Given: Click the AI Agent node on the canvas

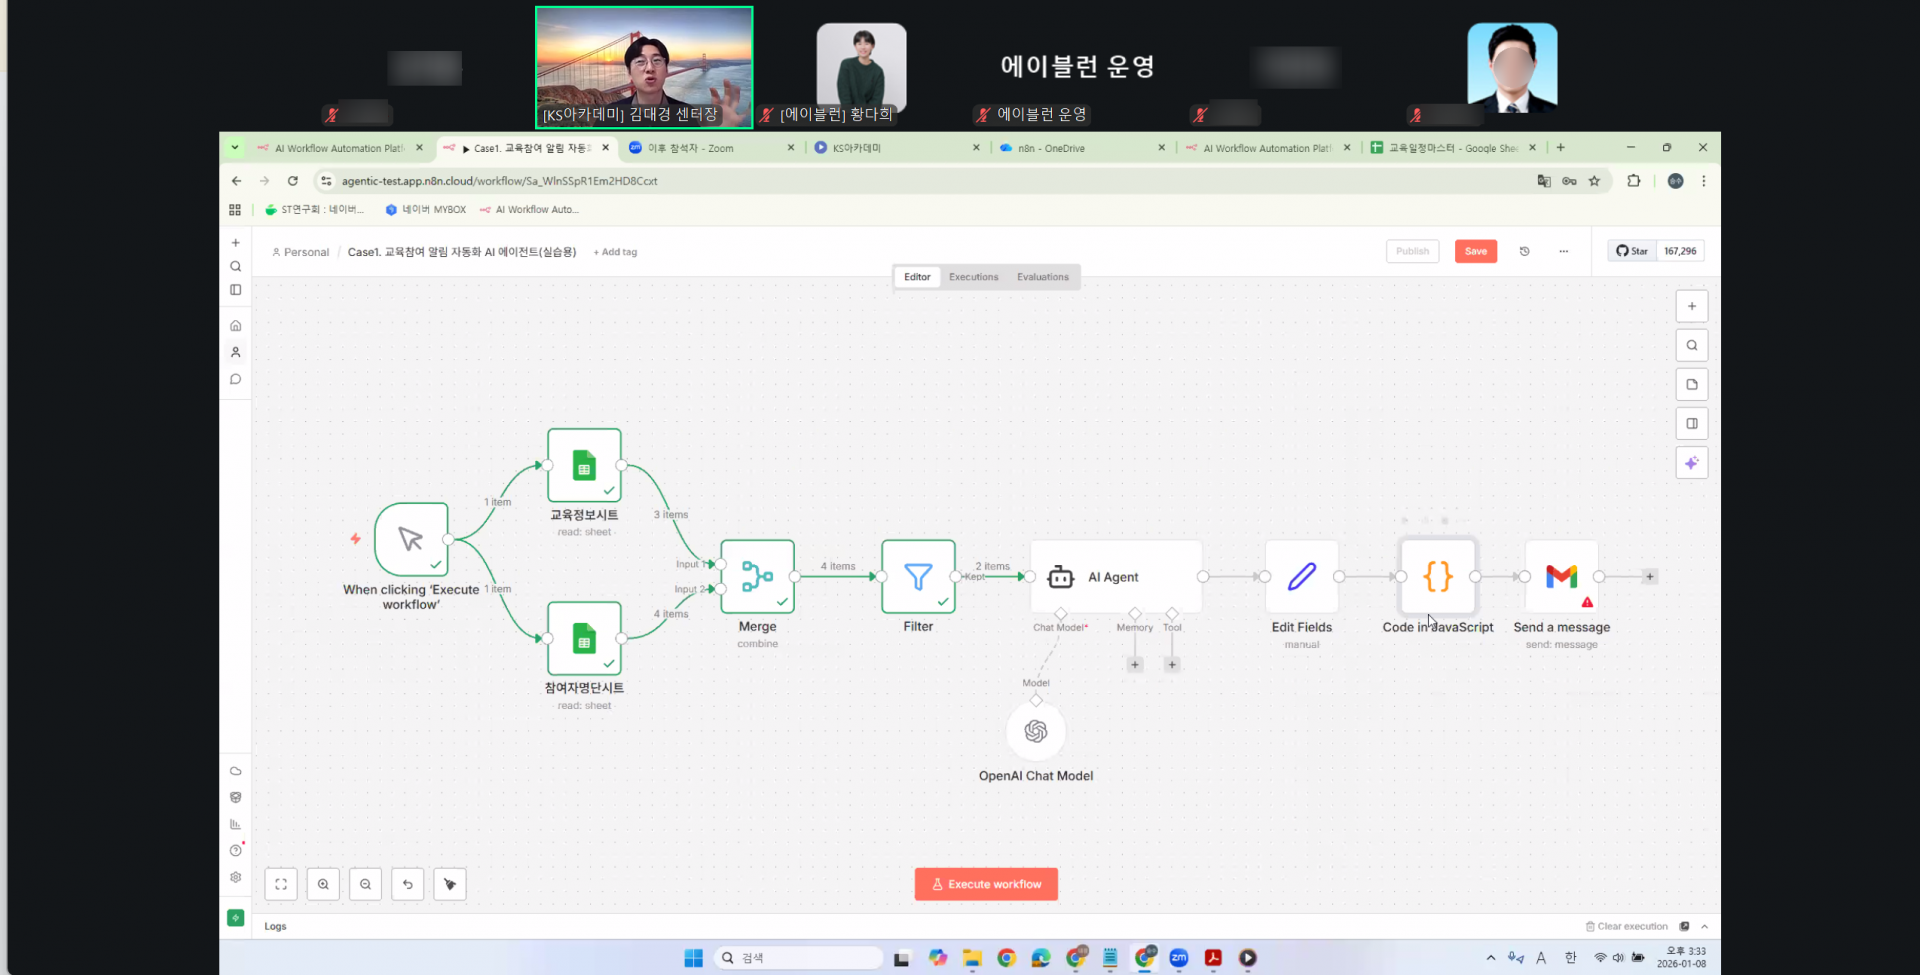Looking at the screenshot, I should pos(1113,577).
